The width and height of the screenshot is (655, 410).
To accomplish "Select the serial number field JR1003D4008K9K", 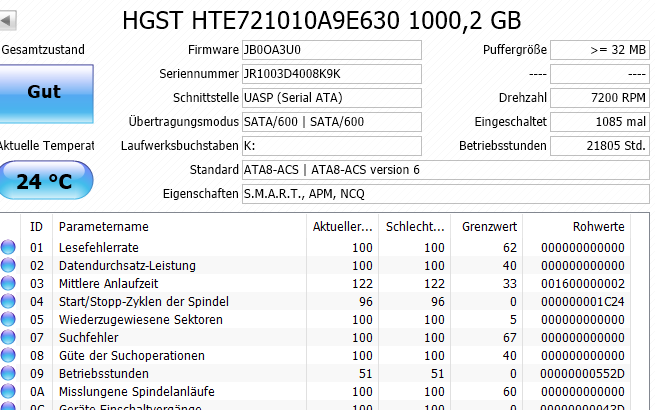I will pos(332,74).
